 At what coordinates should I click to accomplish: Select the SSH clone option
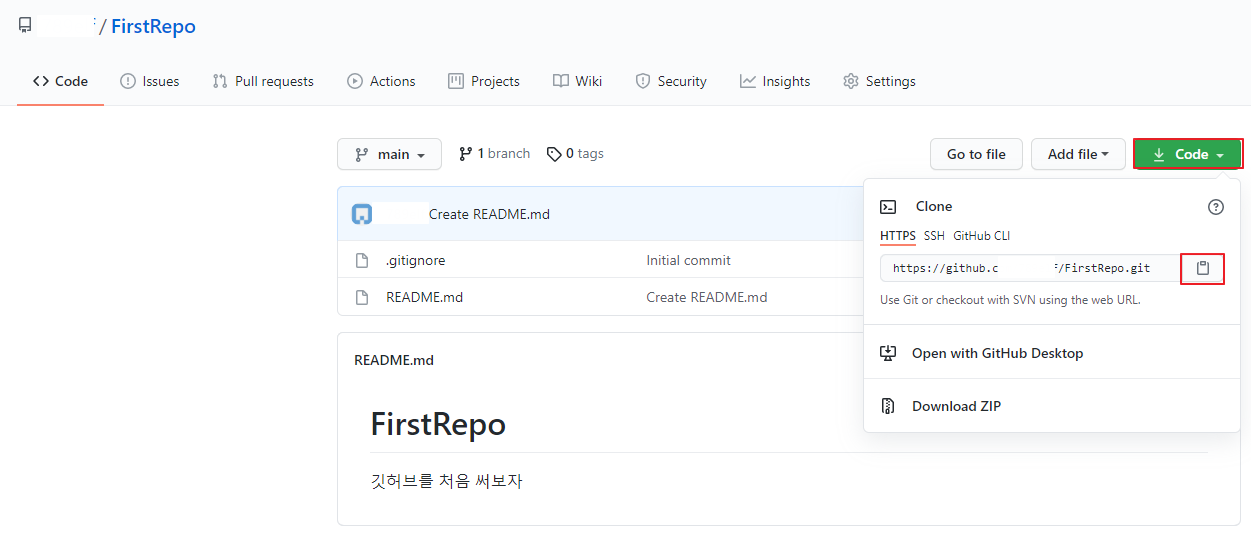[x=934, y=236]
